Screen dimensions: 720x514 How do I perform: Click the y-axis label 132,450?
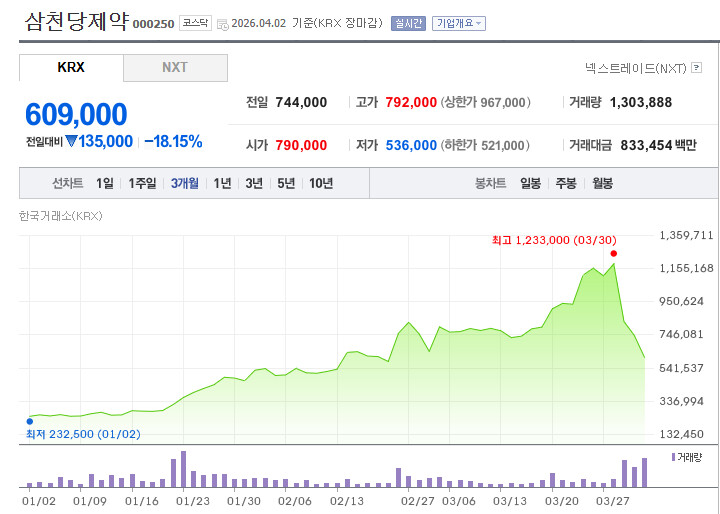[x=682, y=434]
